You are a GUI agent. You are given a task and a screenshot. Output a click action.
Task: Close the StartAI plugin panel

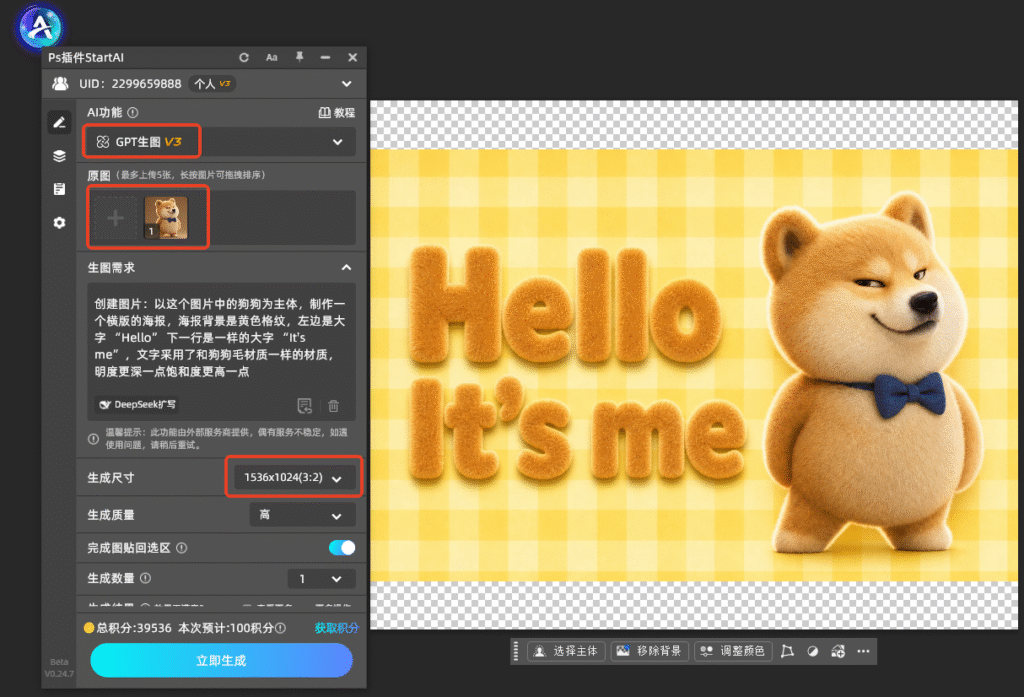coord(353,57)
